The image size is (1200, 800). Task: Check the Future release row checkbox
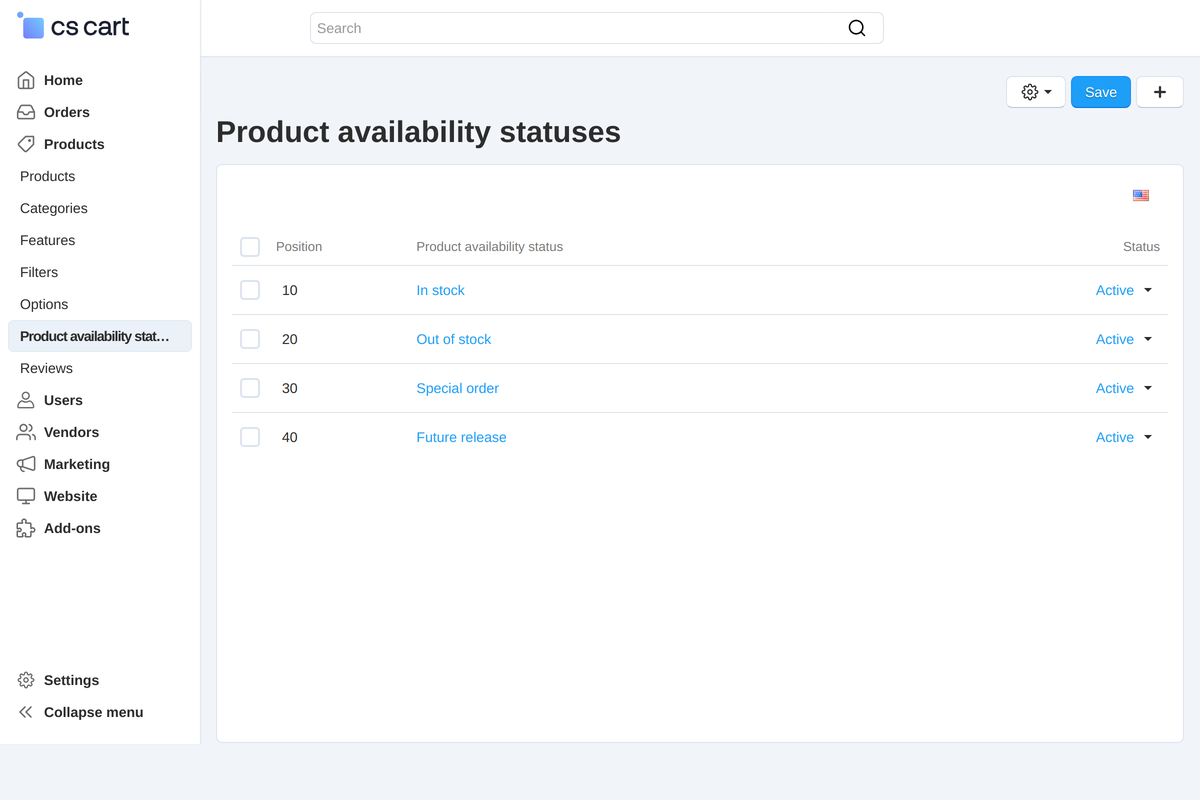pyautogui.click(x=250, y=437)
